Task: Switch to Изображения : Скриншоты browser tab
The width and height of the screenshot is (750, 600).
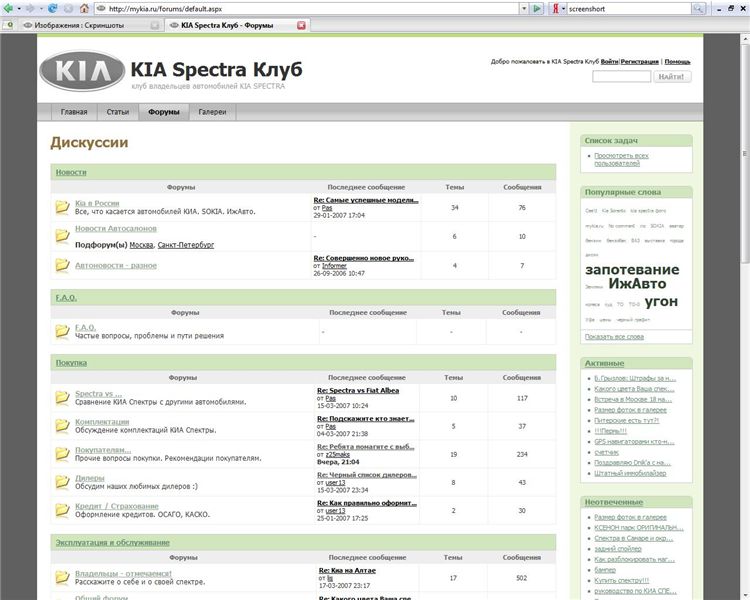Action: (x=91, y=25)
